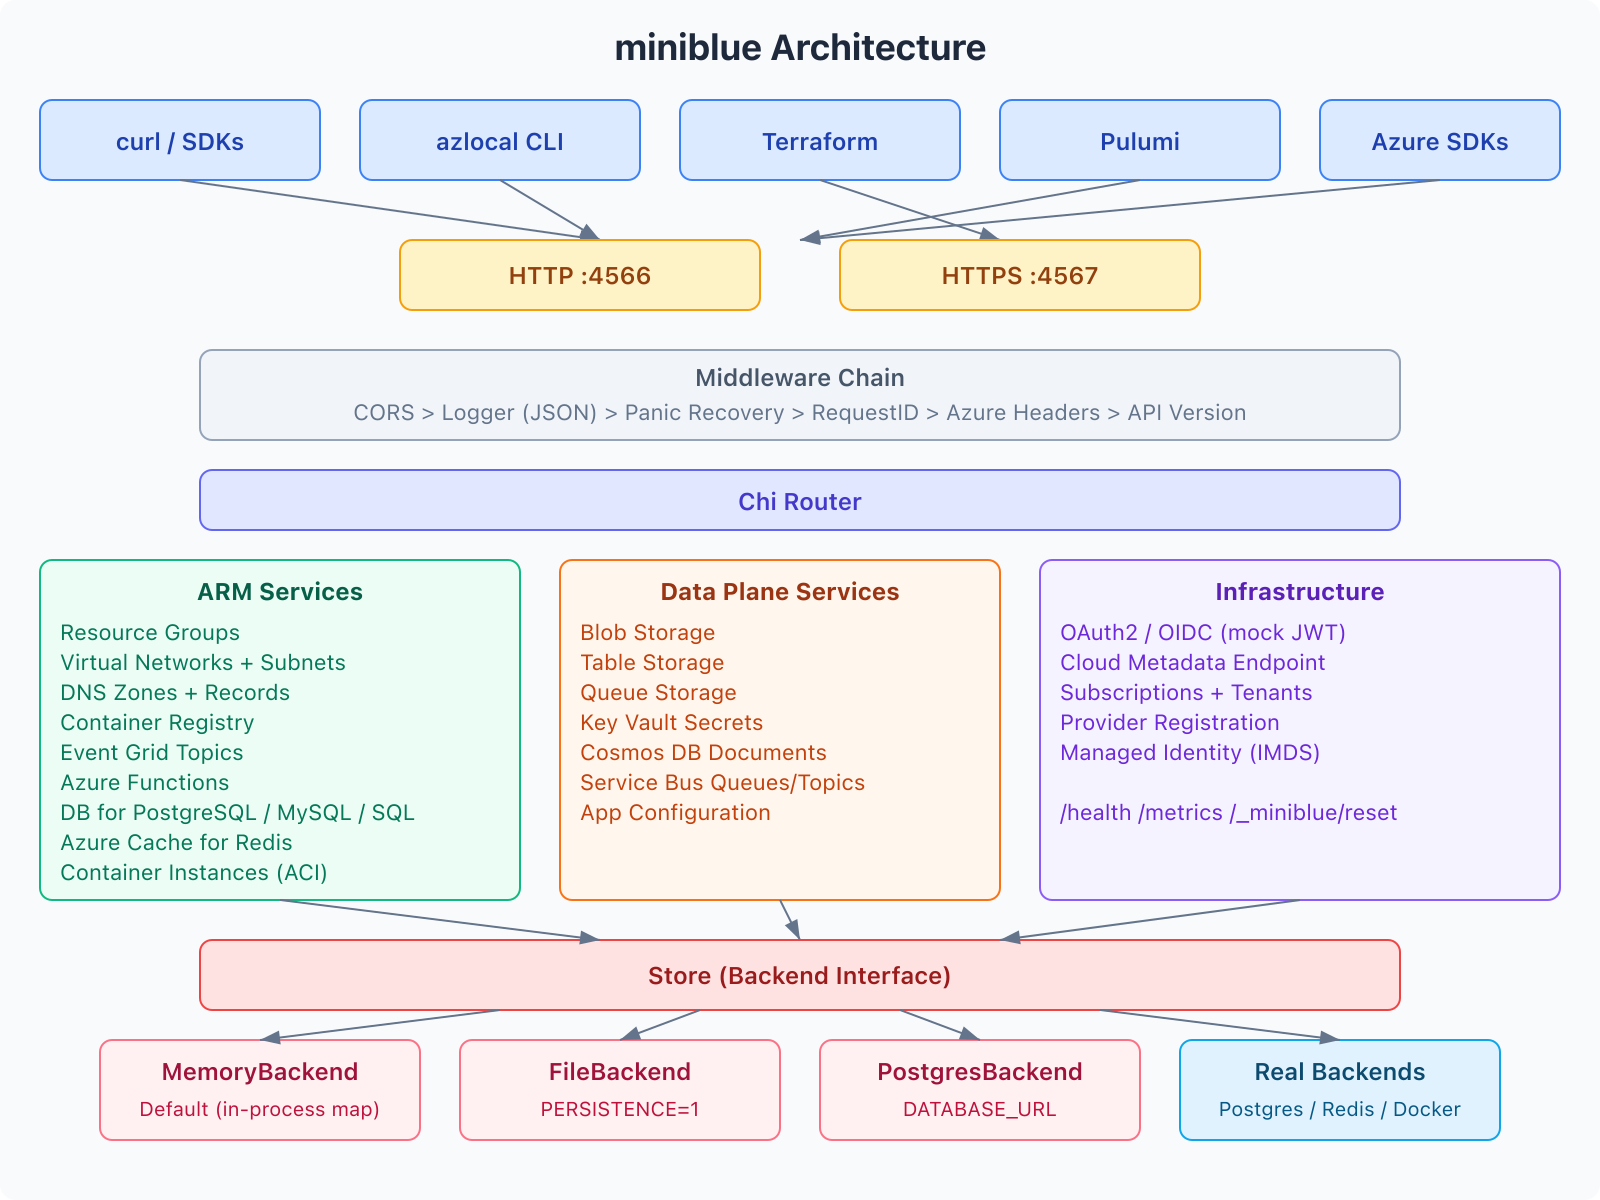Click the Blob Storage entry

tap(647, 632)
